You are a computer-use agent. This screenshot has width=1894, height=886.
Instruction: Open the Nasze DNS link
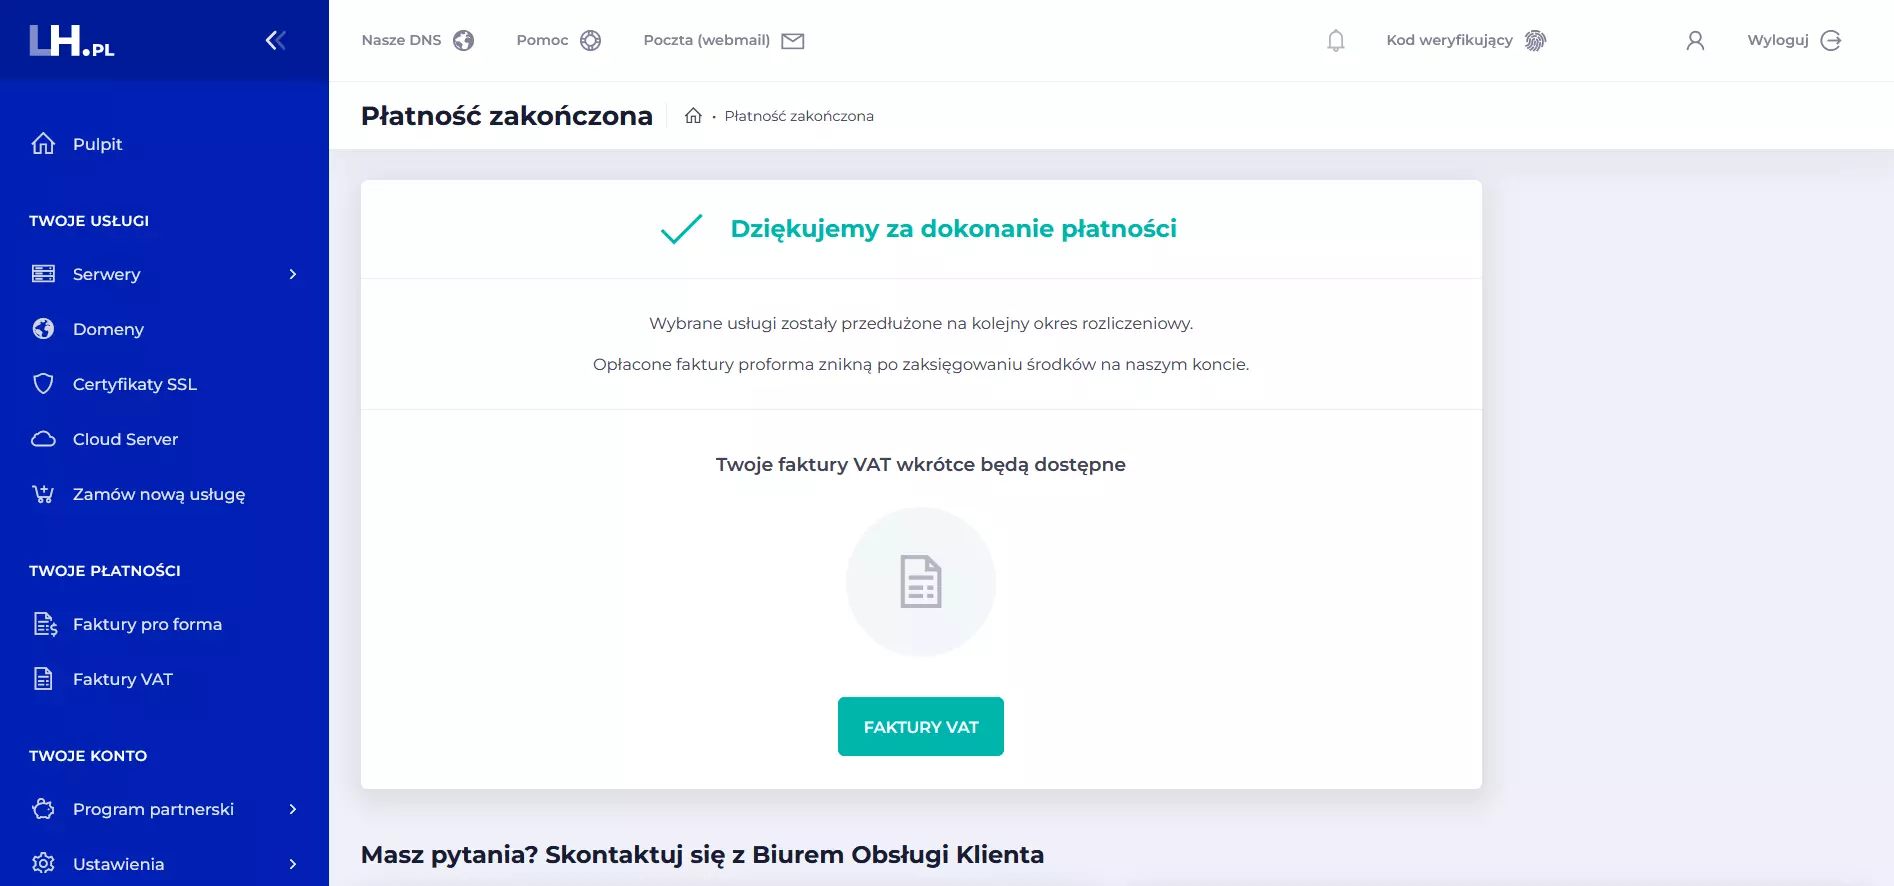(x=401, y=40)
